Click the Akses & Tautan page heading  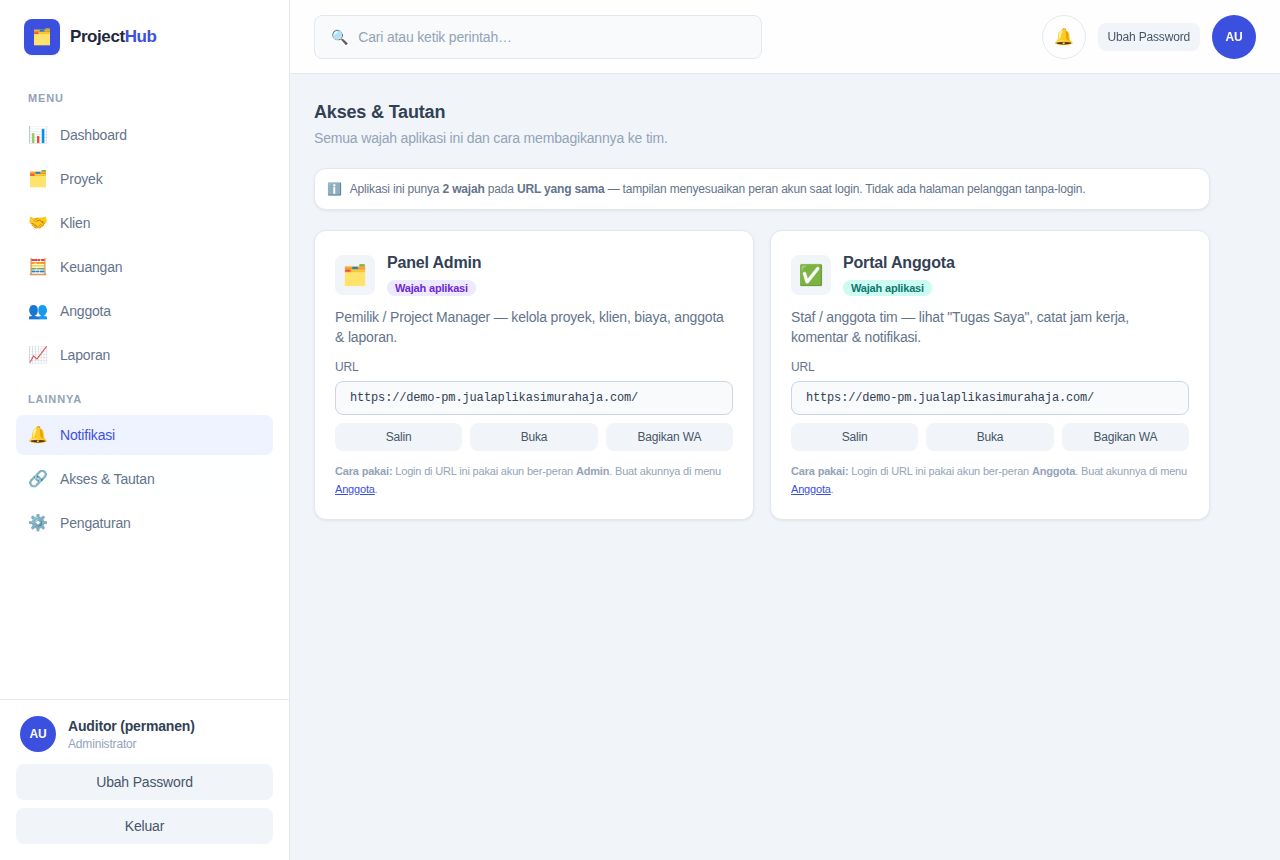[380, 112]
